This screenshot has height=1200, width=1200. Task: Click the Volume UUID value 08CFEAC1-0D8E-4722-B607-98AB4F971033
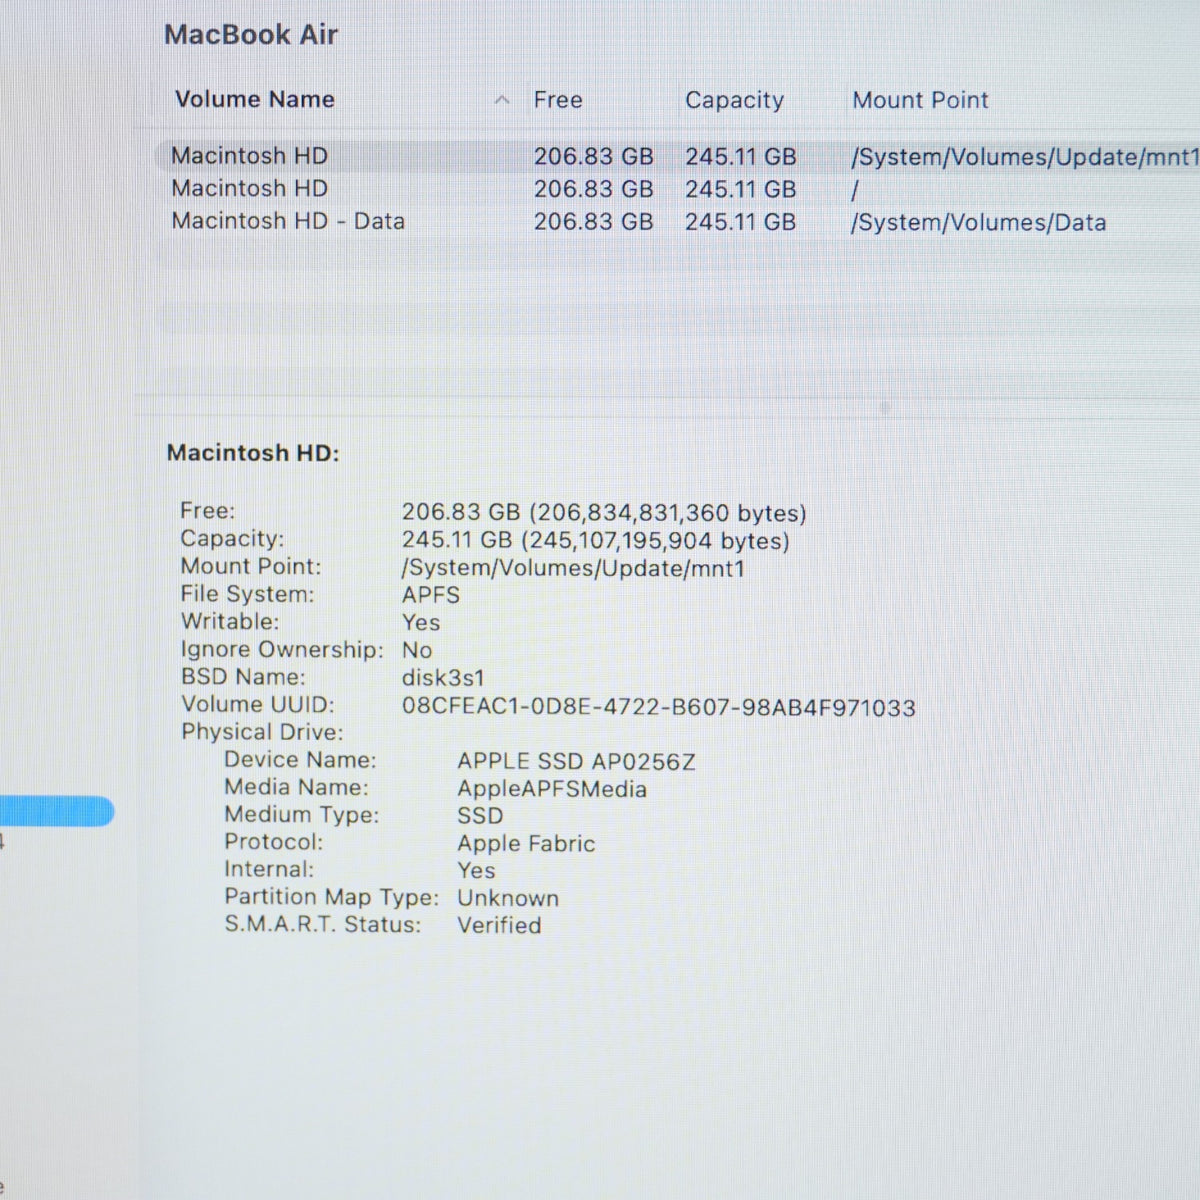pos(659,708)
